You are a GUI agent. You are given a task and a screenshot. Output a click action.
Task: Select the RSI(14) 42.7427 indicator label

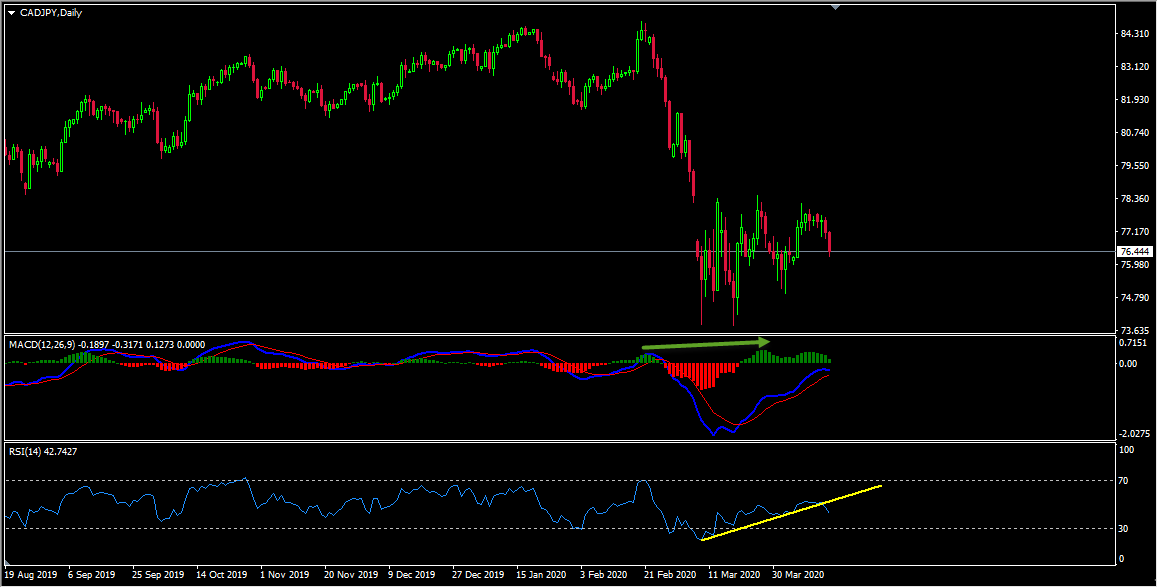43,451
